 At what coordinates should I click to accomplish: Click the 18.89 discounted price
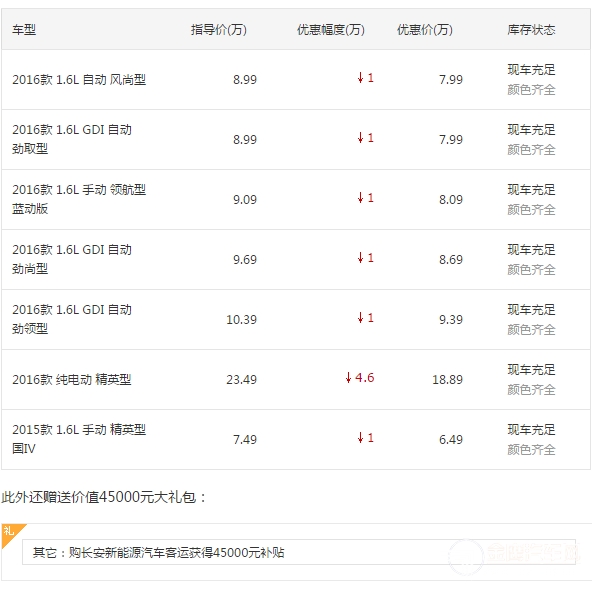pyautogui.click(x=447, y=379)
